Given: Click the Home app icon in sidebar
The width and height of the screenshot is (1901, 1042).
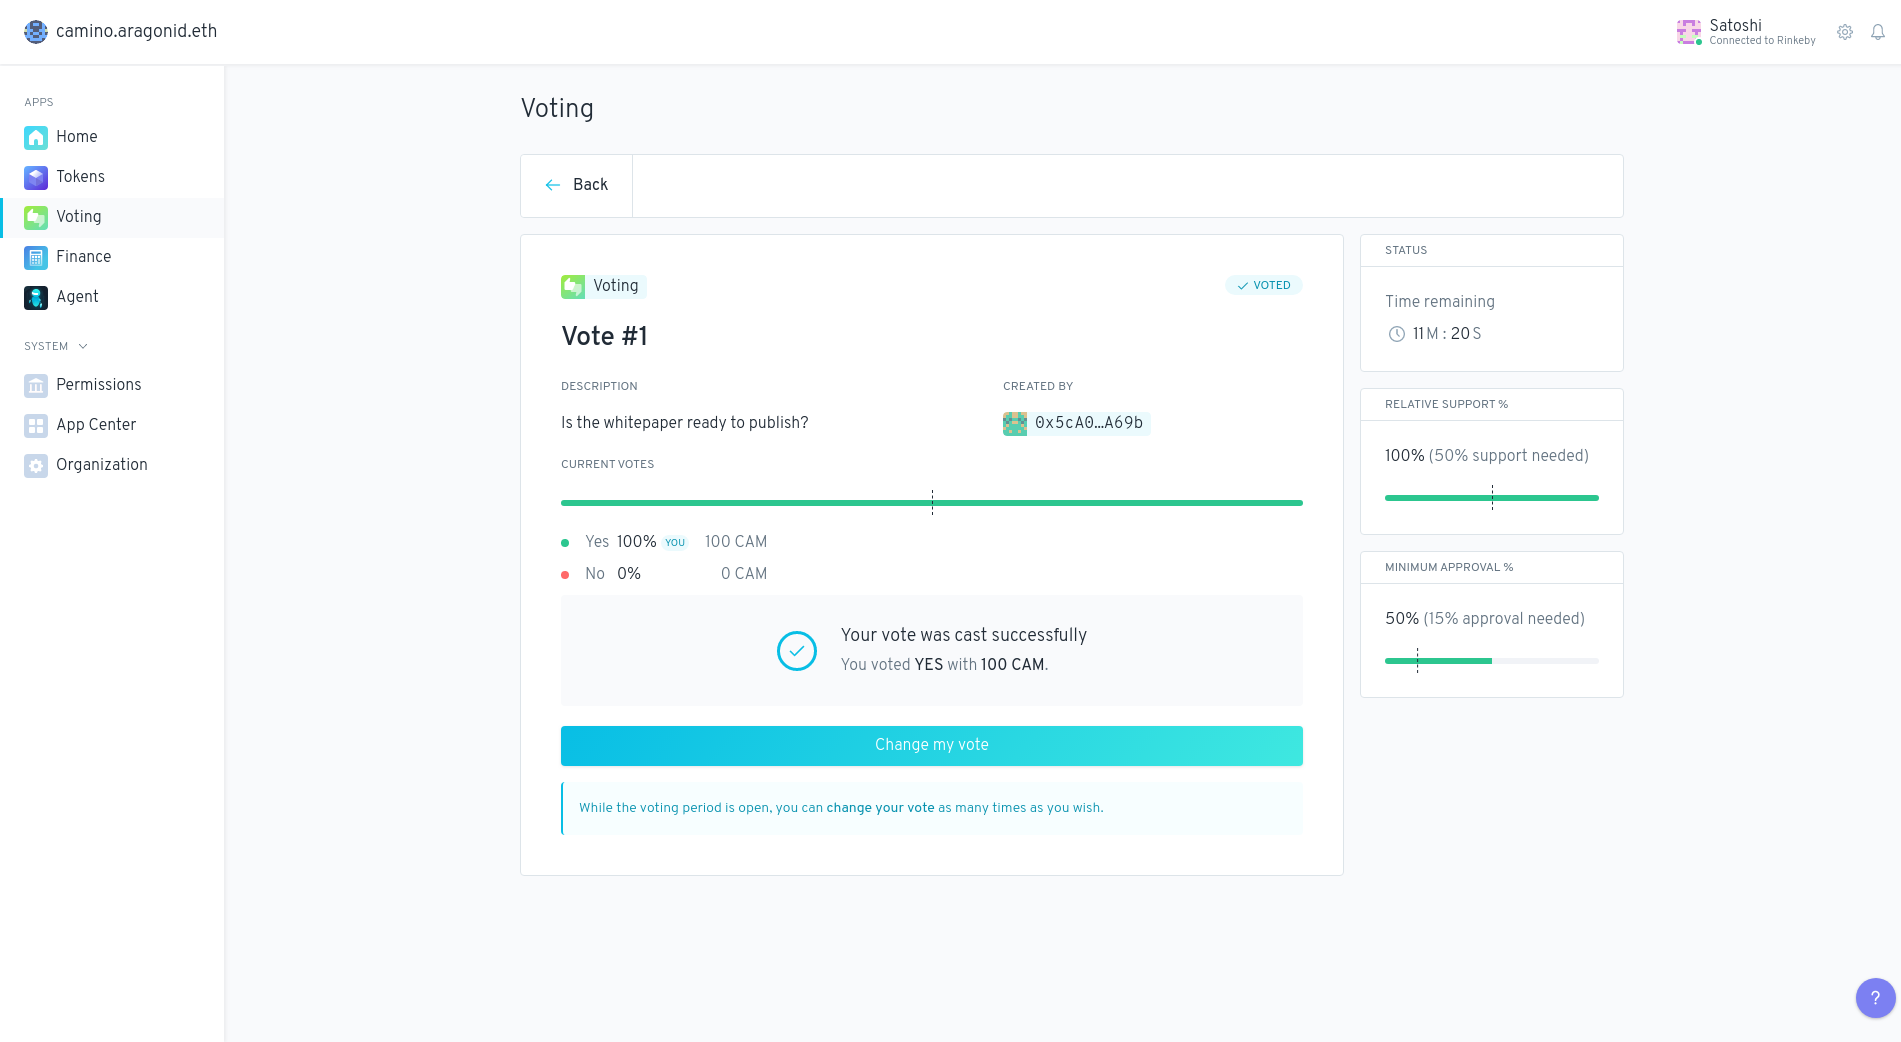Looking at the screenshot, I should coord(36,137).
